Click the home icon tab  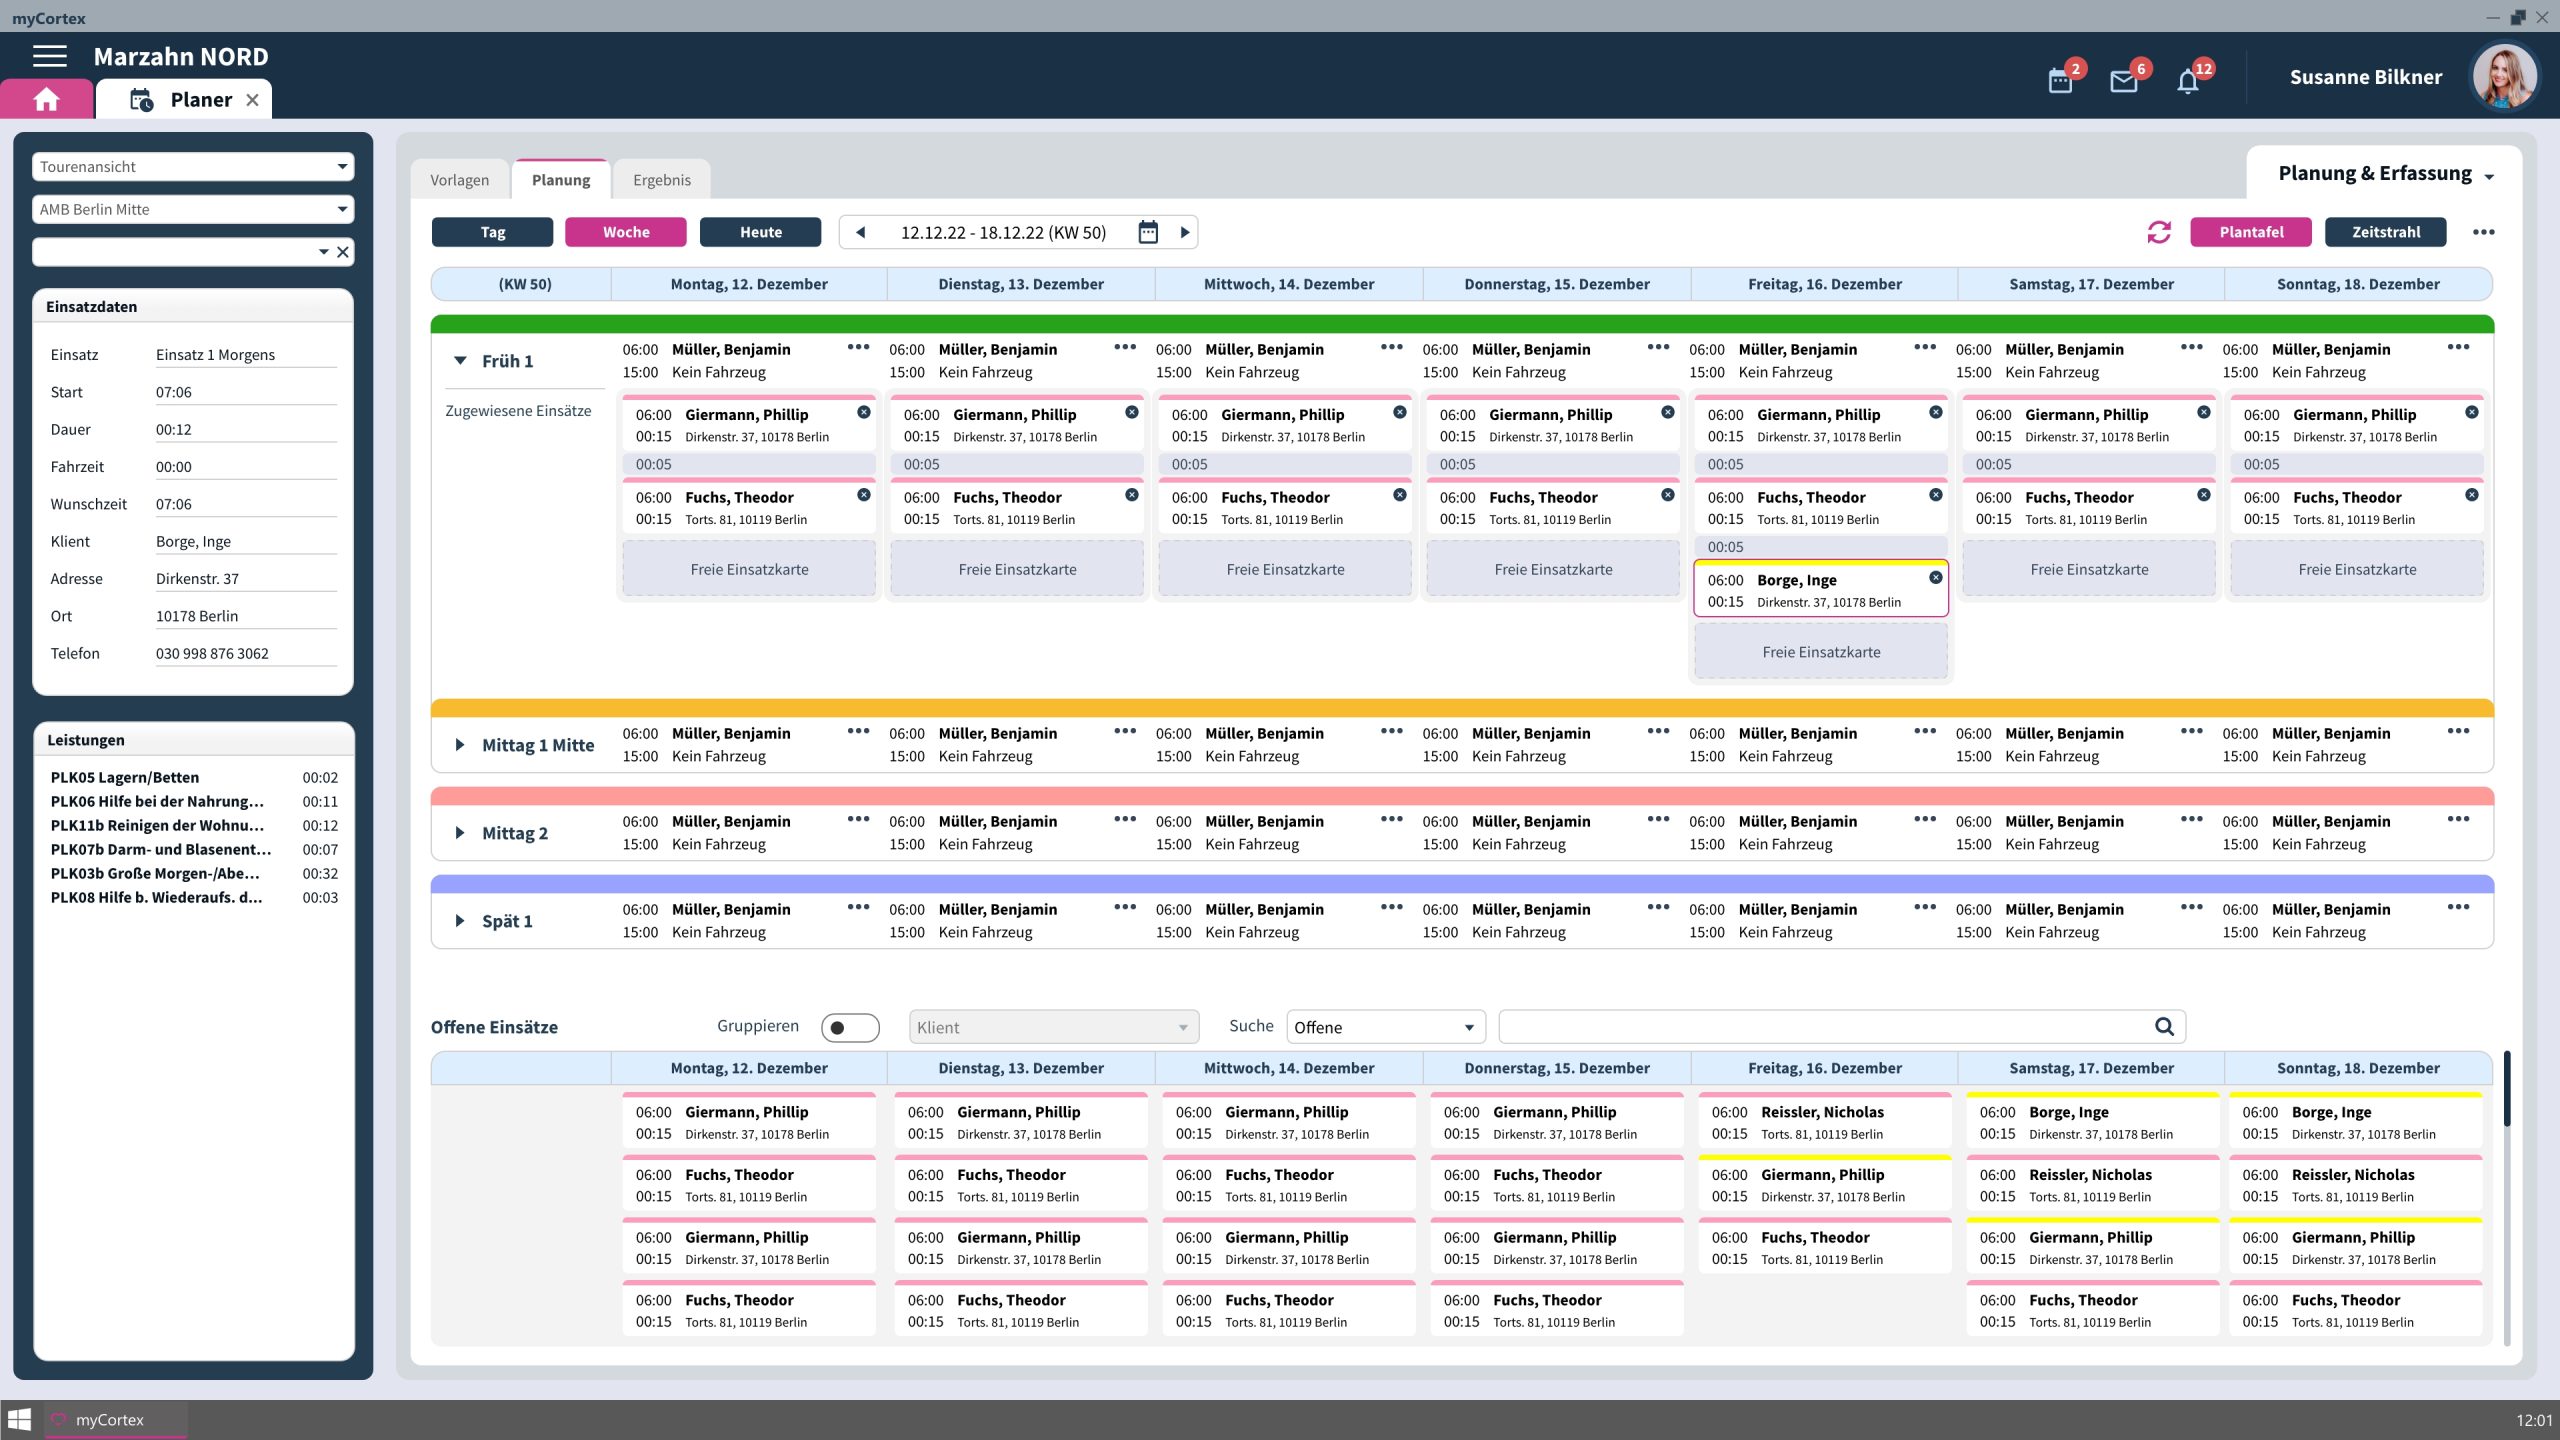[x=47, y=99]
